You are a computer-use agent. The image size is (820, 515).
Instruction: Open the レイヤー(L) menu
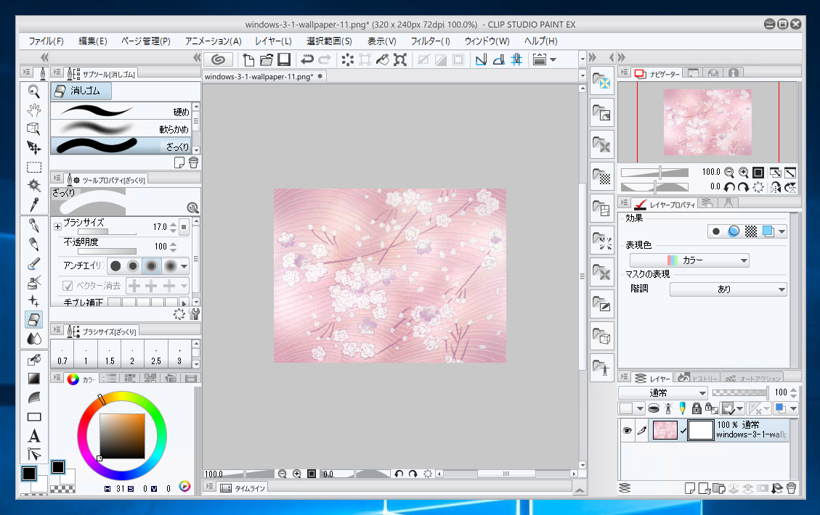click(x=273, y=41)
